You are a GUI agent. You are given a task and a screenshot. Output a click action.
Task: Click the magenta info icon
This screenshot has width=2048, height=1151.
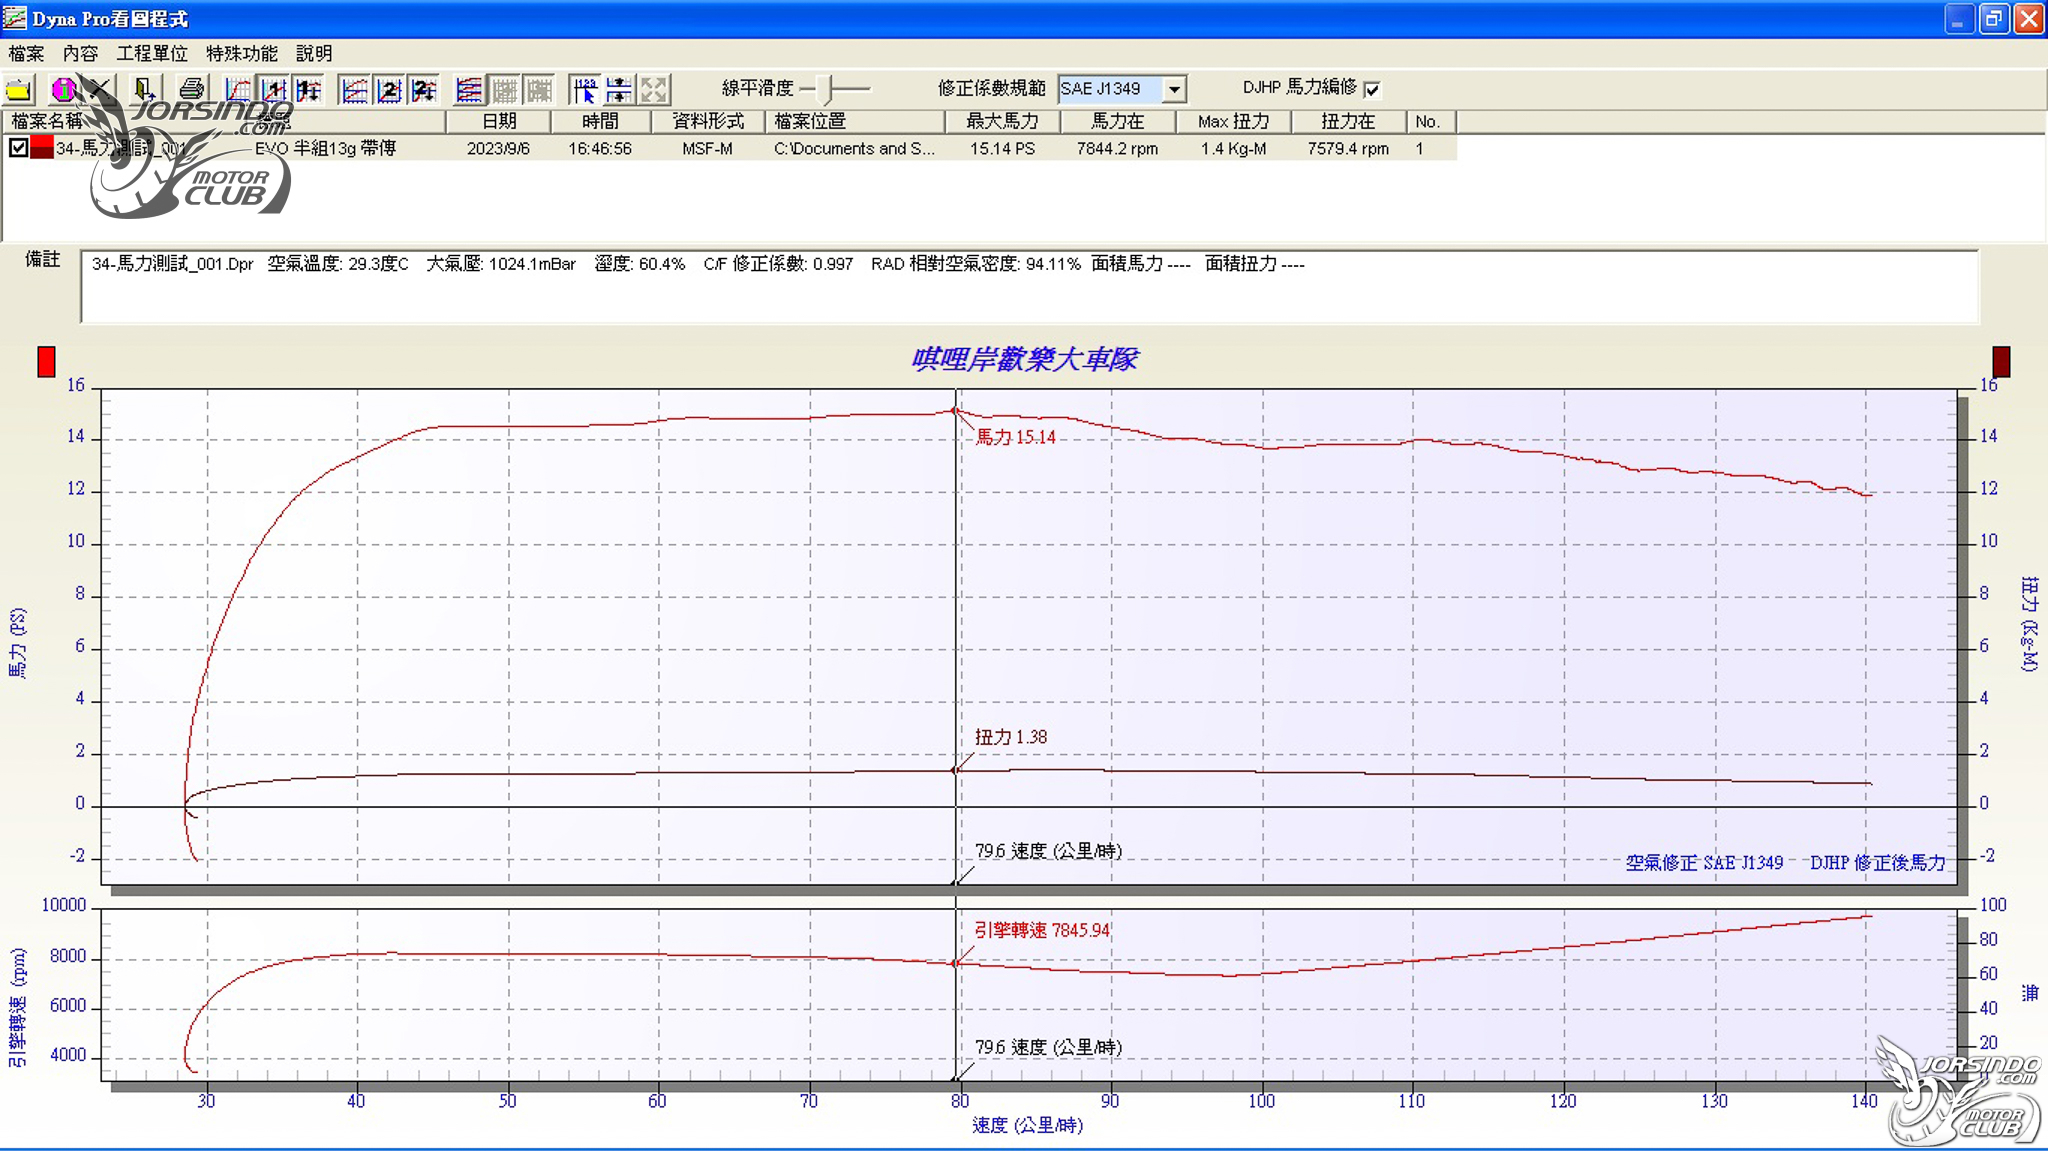click(63, 90)
